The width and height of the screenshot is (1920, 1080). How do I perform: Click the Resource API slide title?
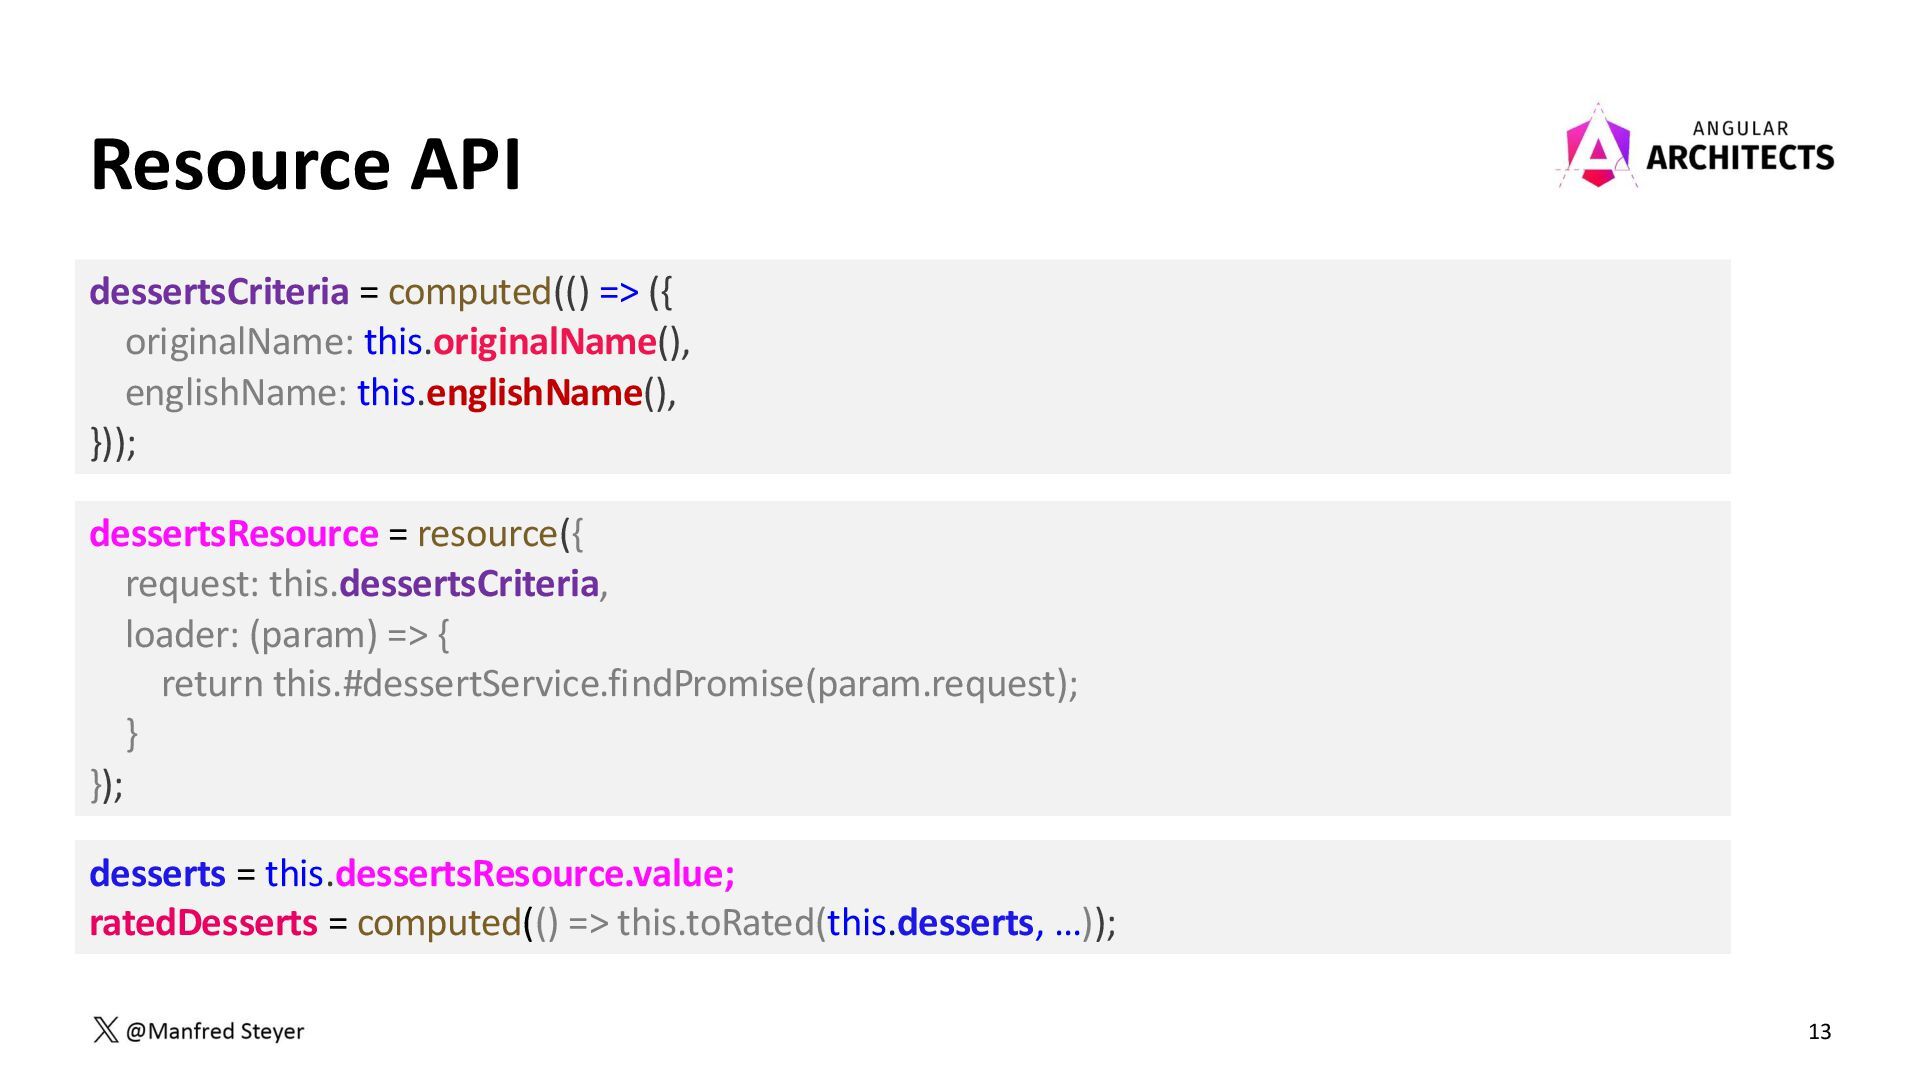click(x=305, y=164)
